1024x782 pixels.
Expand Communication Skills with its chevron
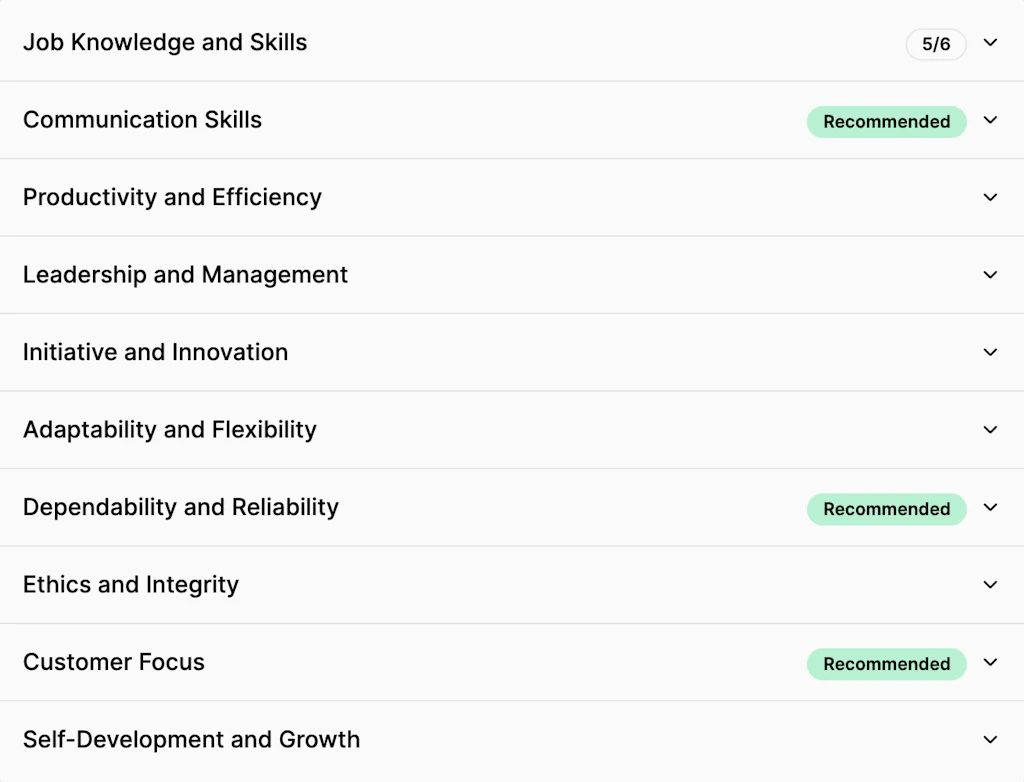(x=990, y=120)
